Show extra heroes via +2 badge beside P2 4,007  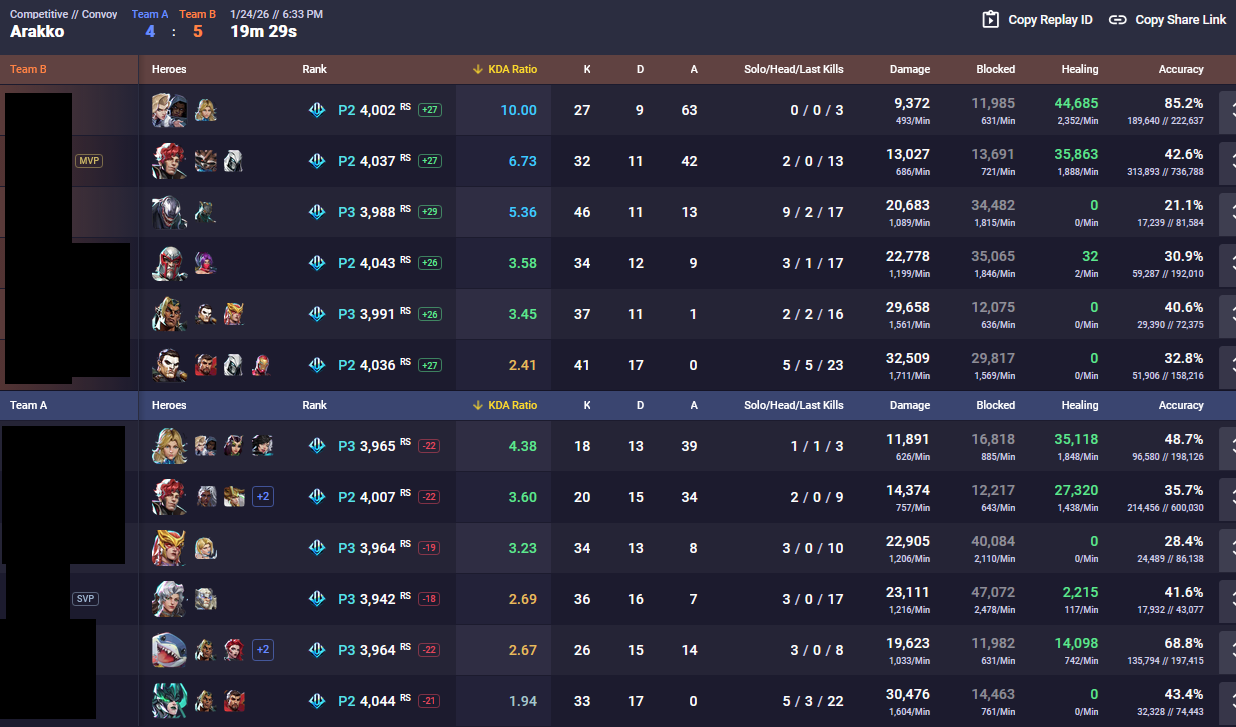point(263,497)
